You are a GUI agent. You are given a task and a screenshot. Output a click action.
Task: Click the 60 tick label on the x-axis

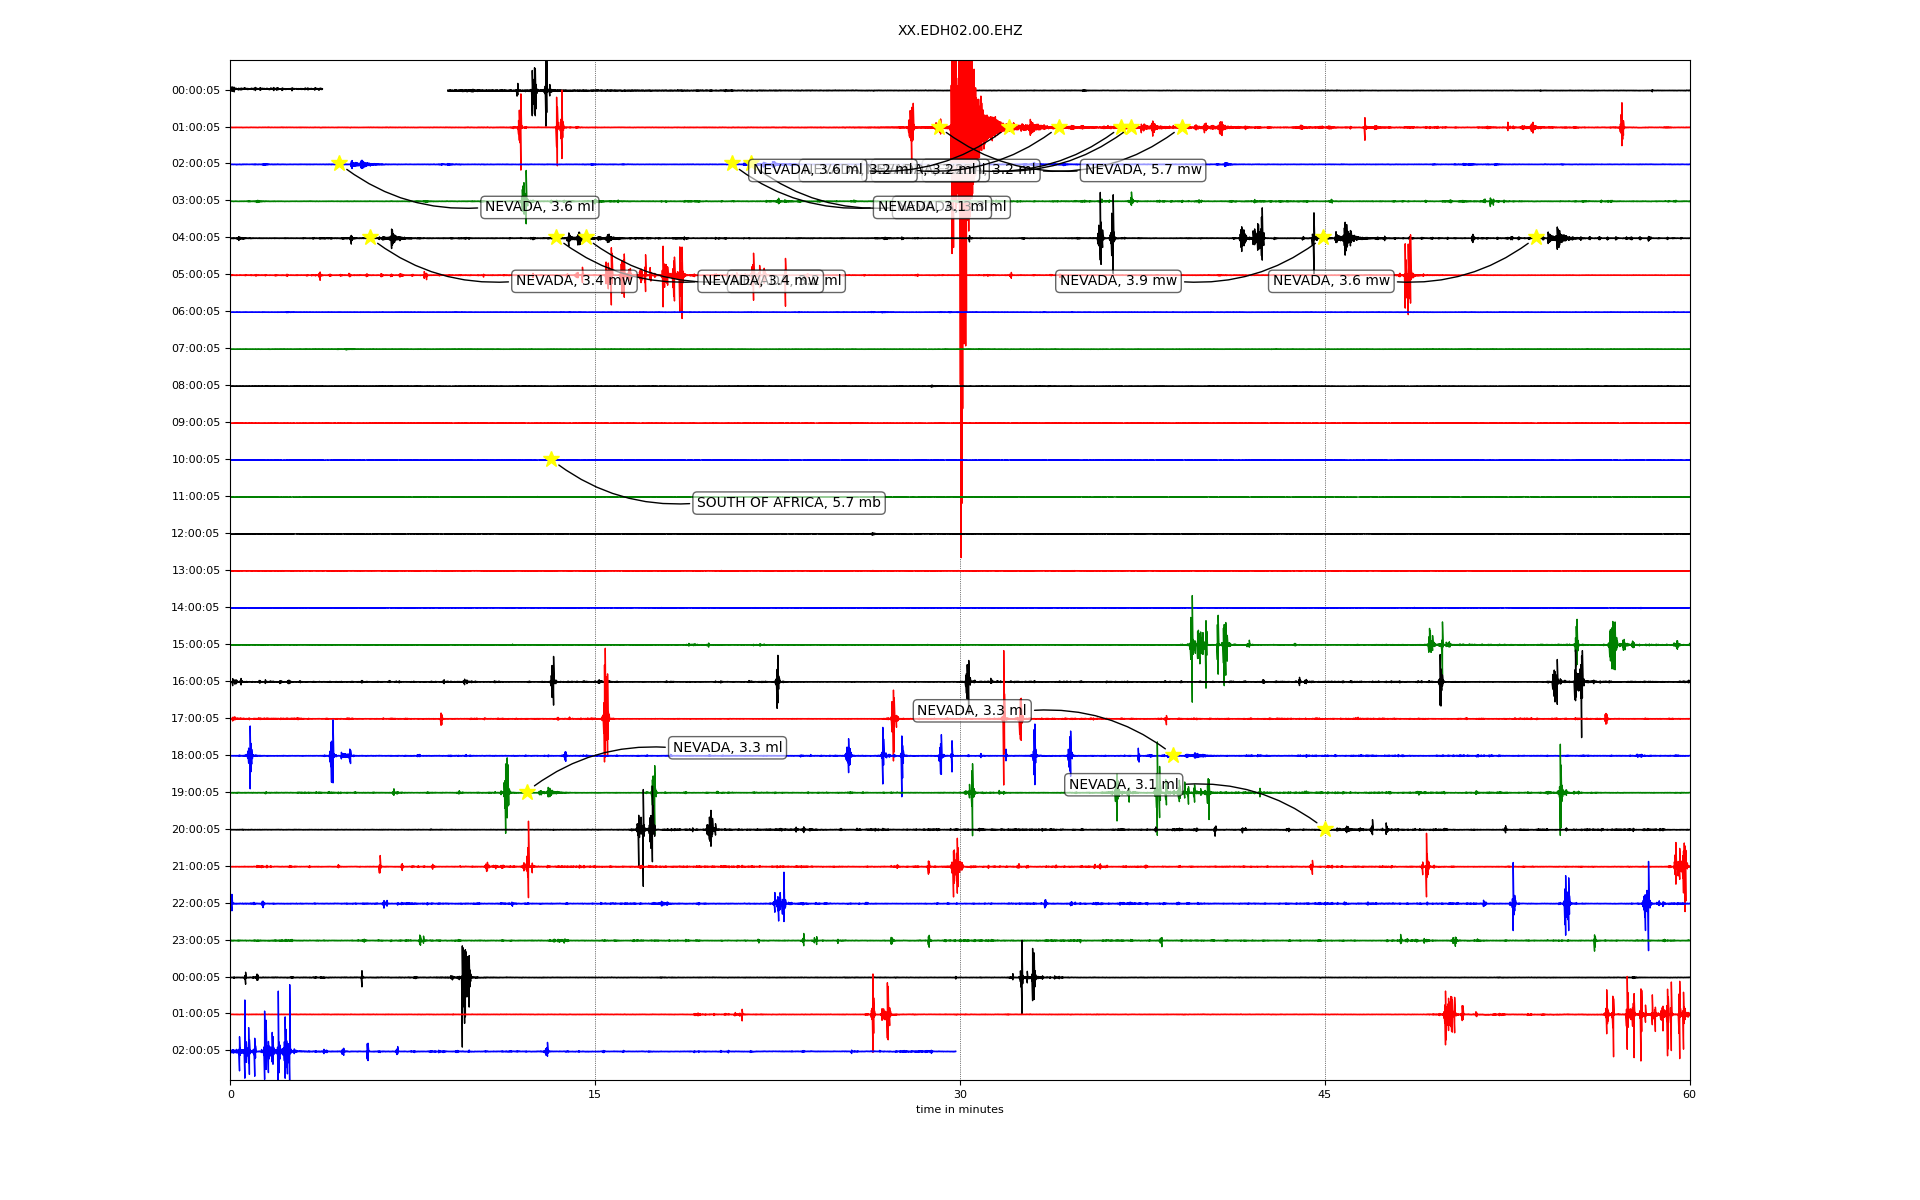(x=1689, y=1094)
